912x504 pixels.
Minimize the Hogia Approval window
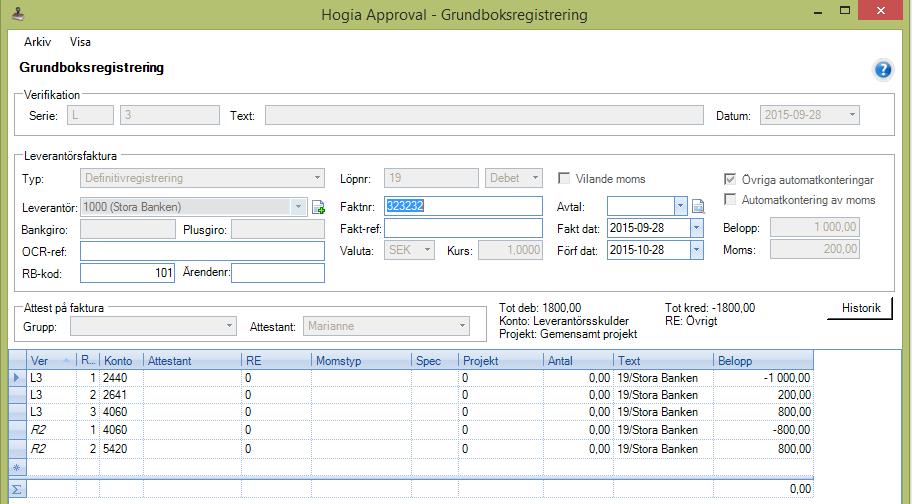tap(818, 12)
